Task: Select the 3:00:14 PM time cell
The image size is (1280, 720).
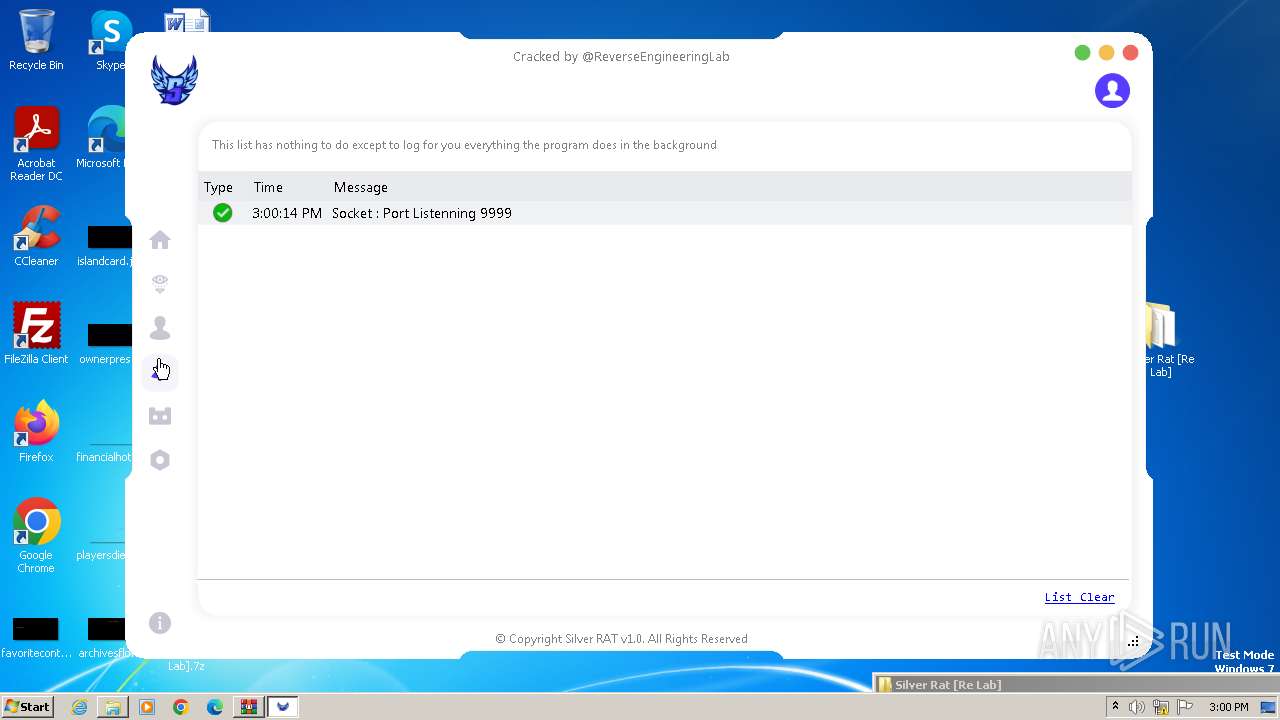Action: (x=287, y=213)
